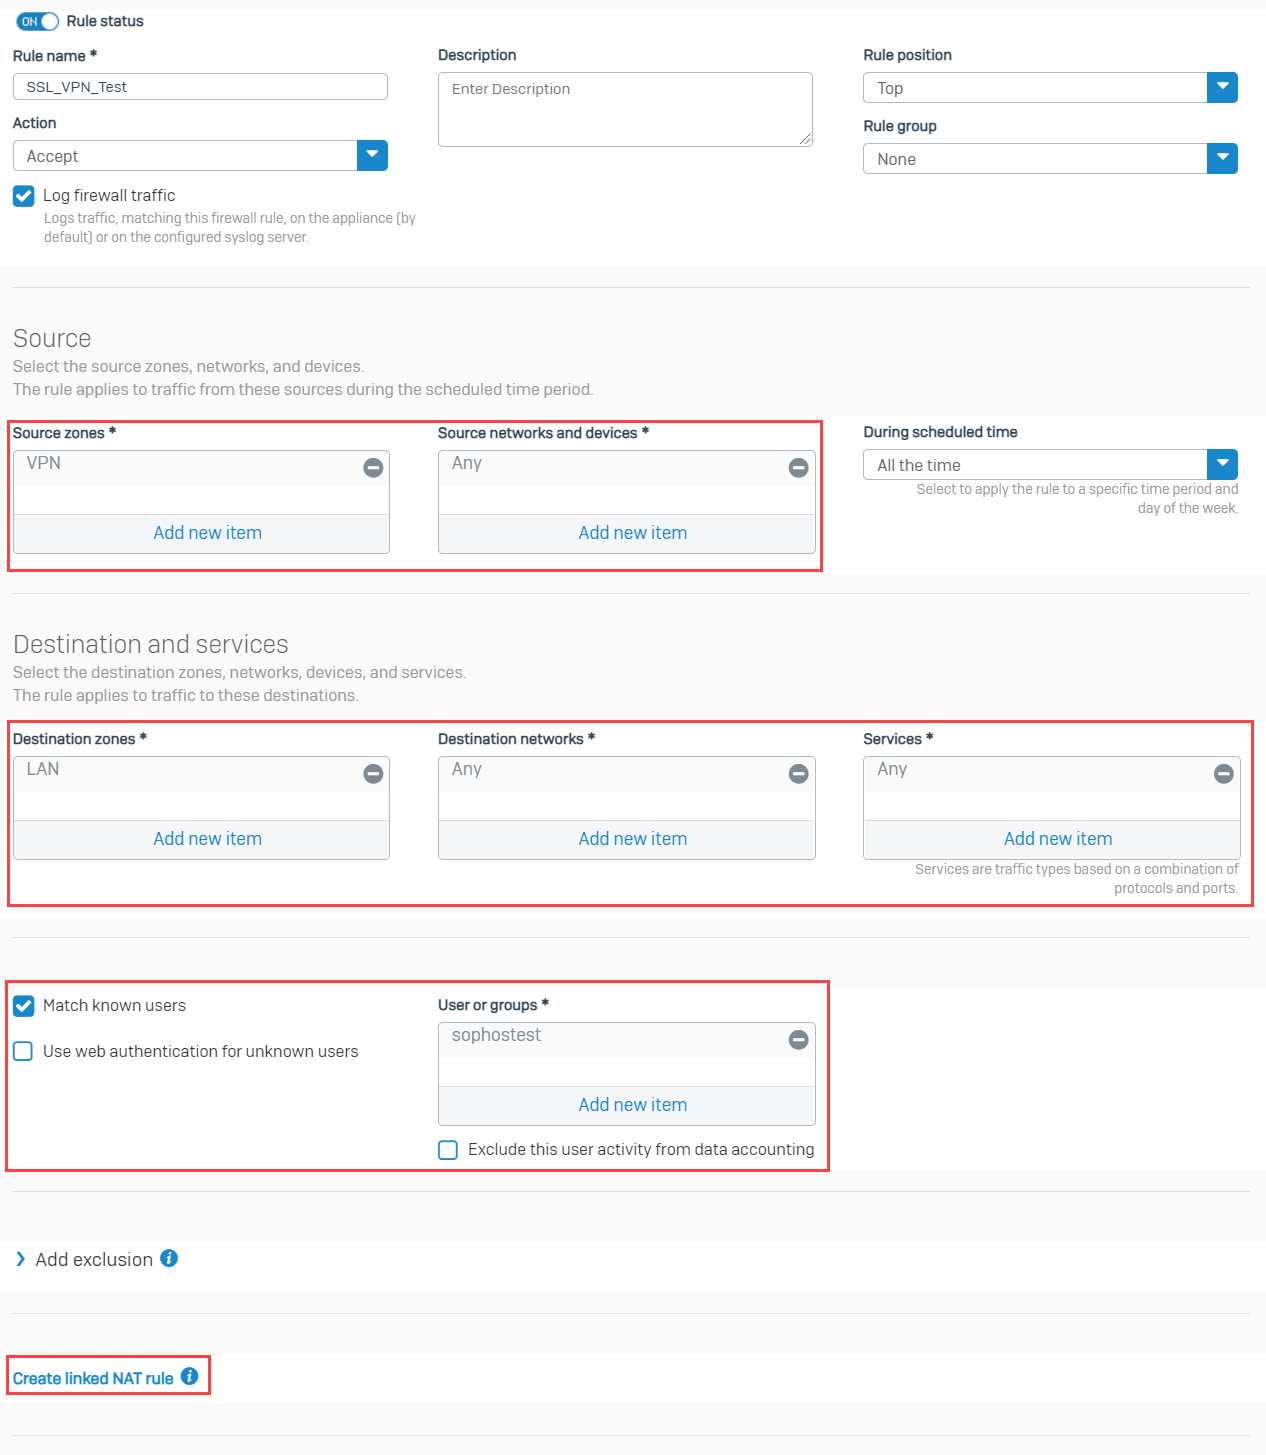1266x1455 pixels.
Task: Disable Log firewall traffic
Action: [23, 195]
